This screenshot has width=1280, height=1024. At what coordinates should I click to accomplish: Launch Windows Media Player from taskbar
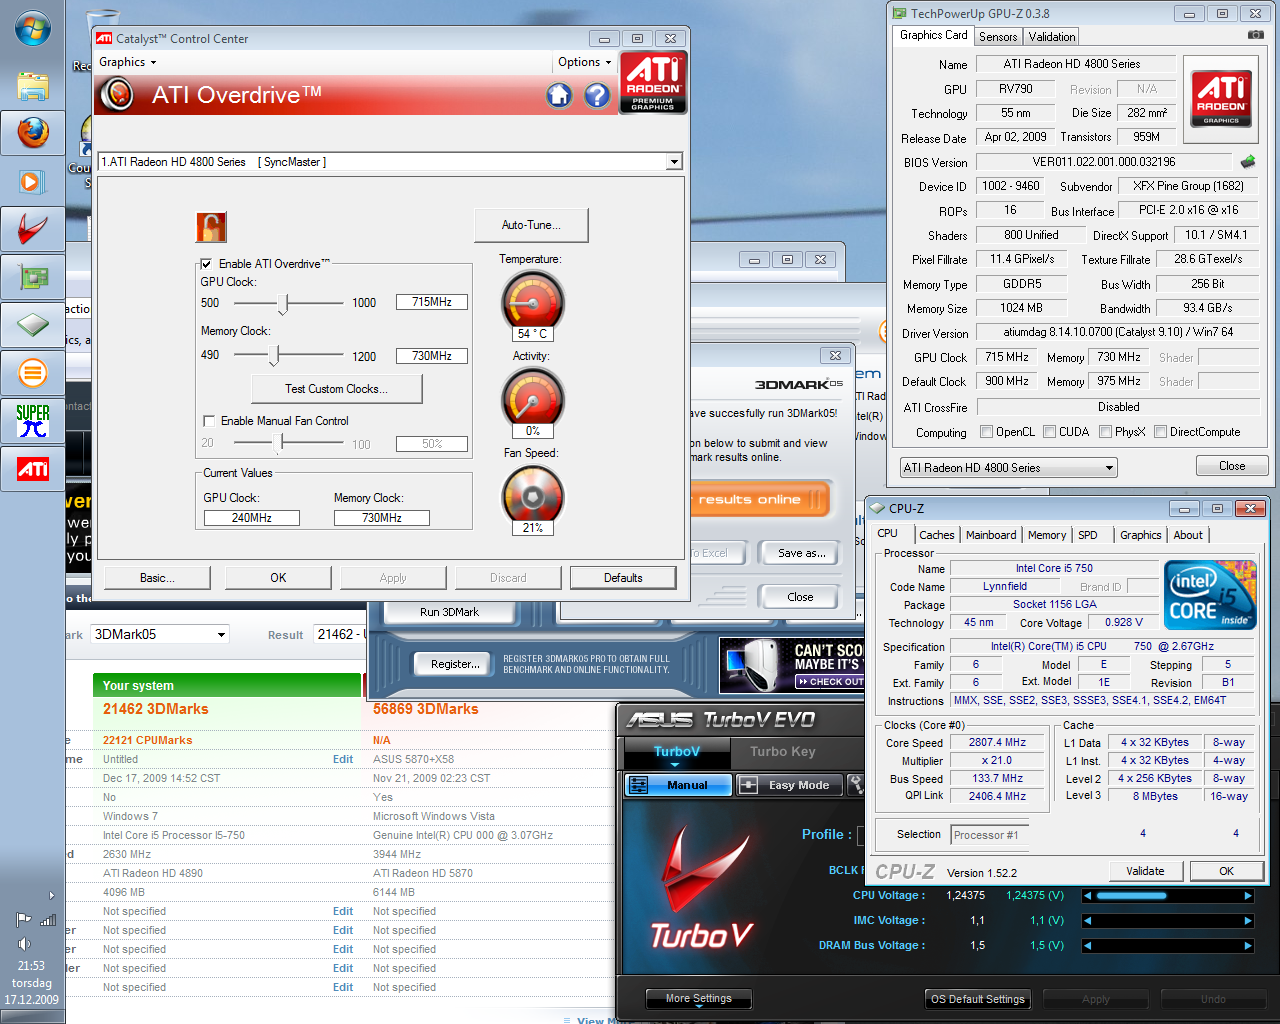tap(32, 181)
